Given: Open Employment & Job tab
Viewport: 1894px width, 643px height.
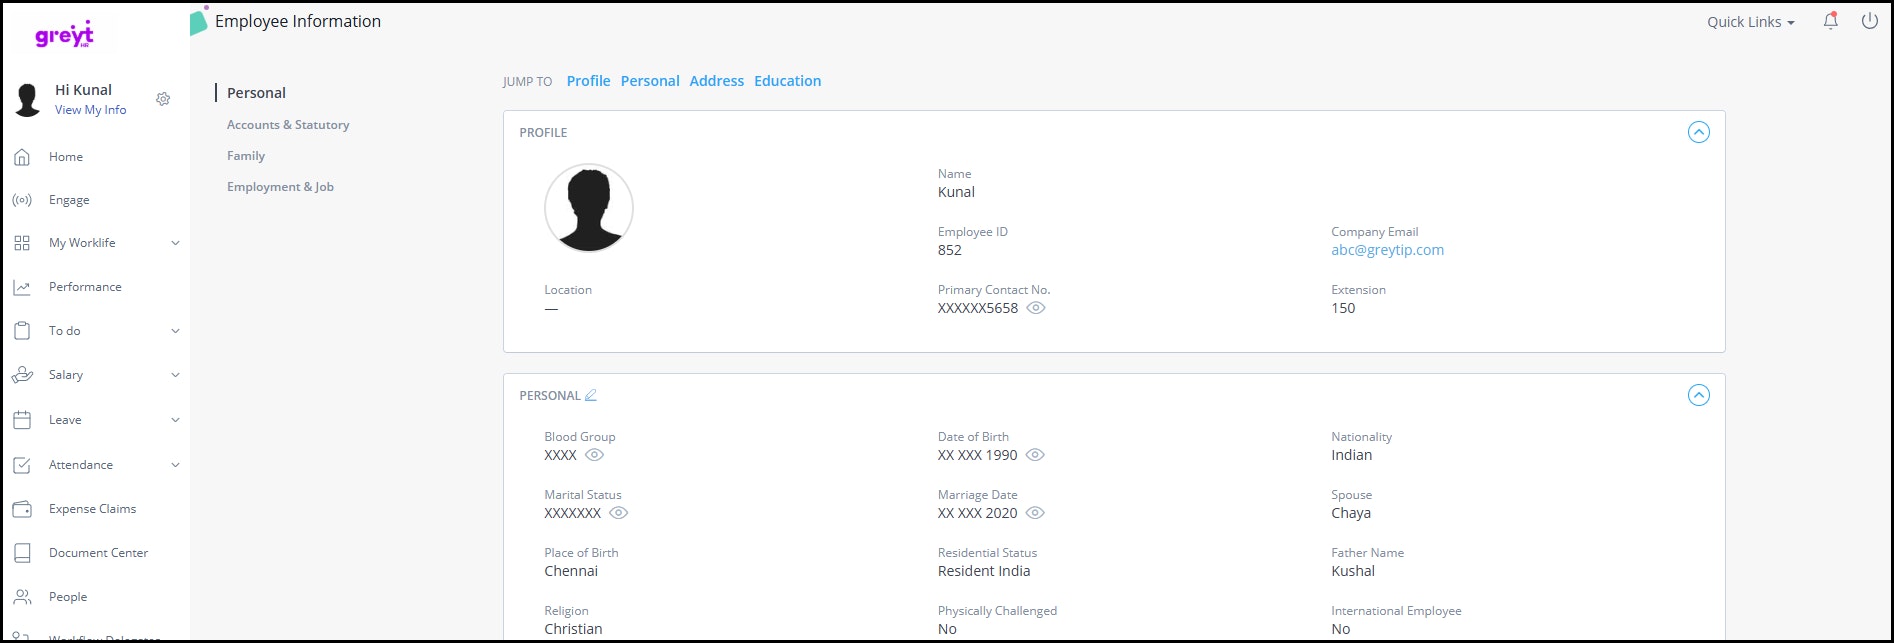Looking at the screenshot, I should pos(280,187).
